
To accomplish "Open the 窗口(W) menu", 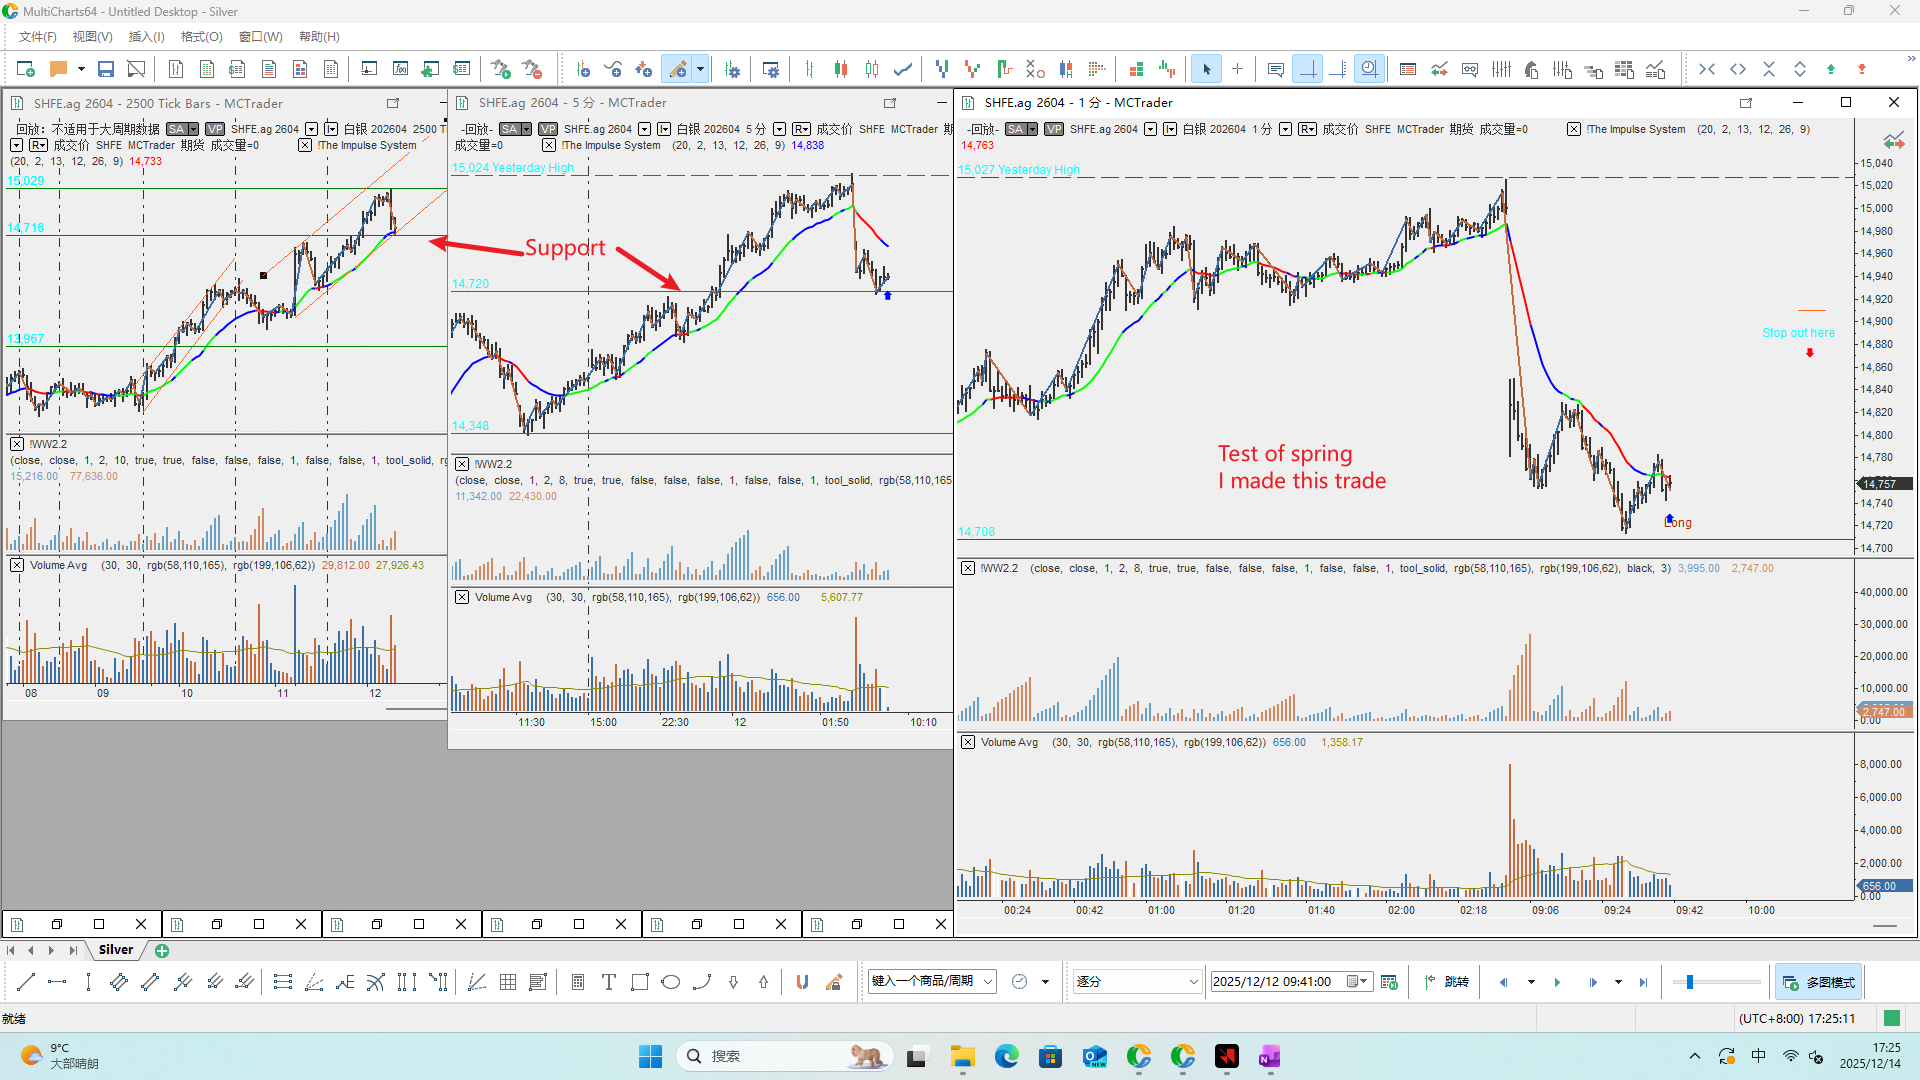I will [260, 37].
